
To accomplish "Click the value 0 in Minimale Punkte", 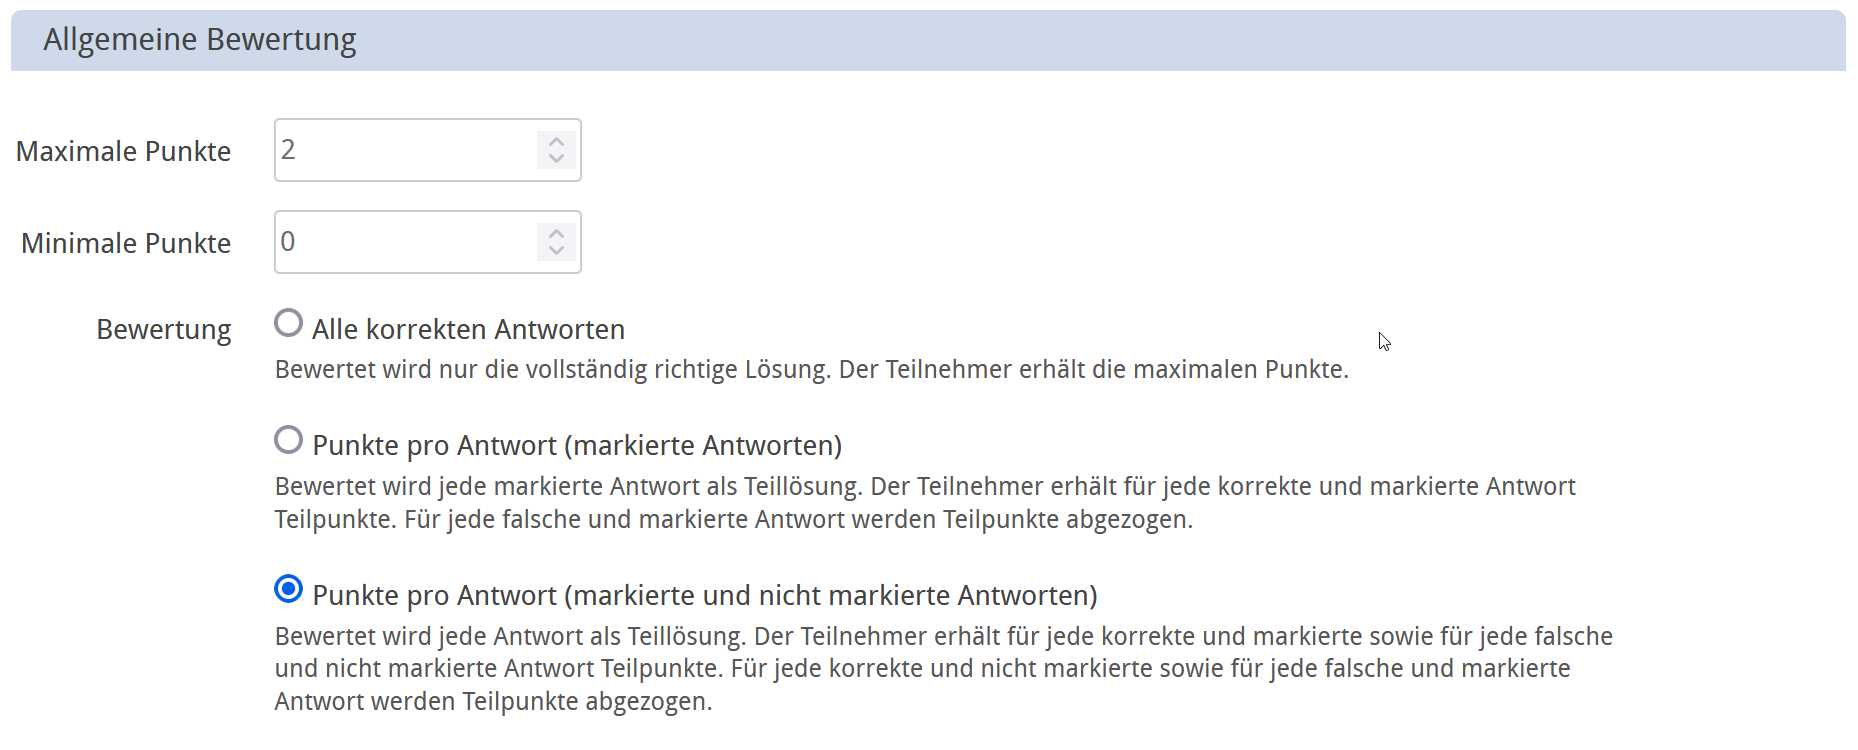I will click(x=288, y=242).
